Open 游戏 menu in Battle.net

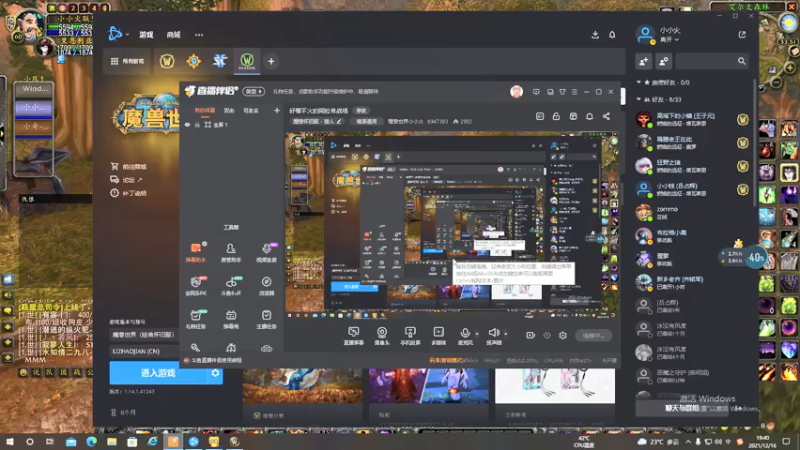click(146, 35)
